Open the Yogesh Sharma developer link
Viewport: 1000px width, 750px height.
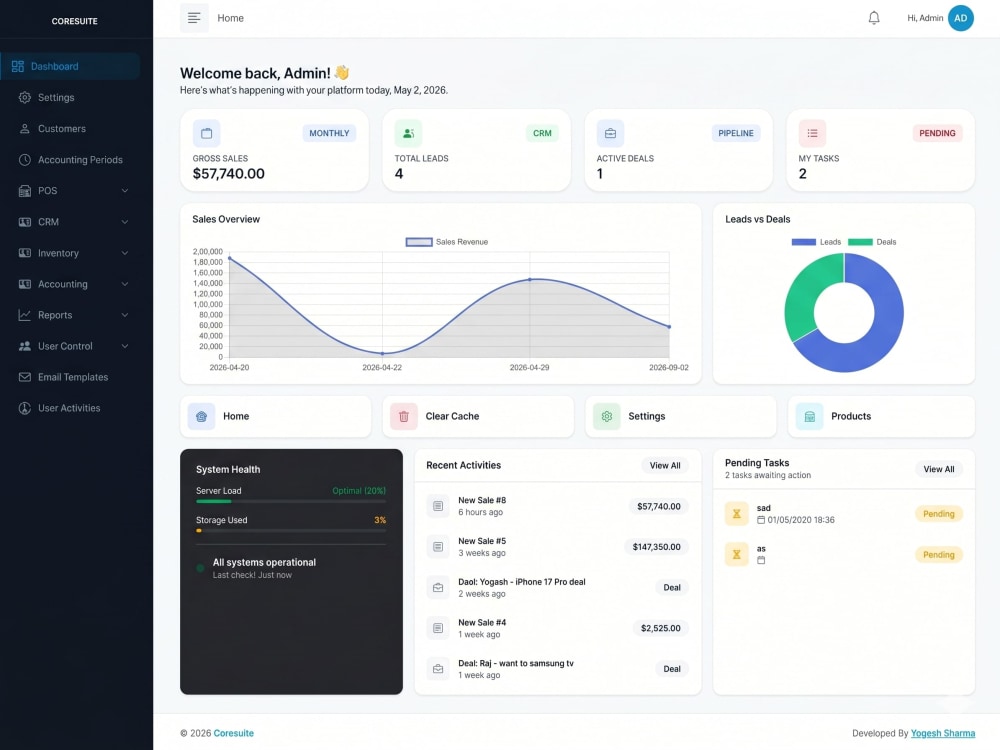(943, 733)
